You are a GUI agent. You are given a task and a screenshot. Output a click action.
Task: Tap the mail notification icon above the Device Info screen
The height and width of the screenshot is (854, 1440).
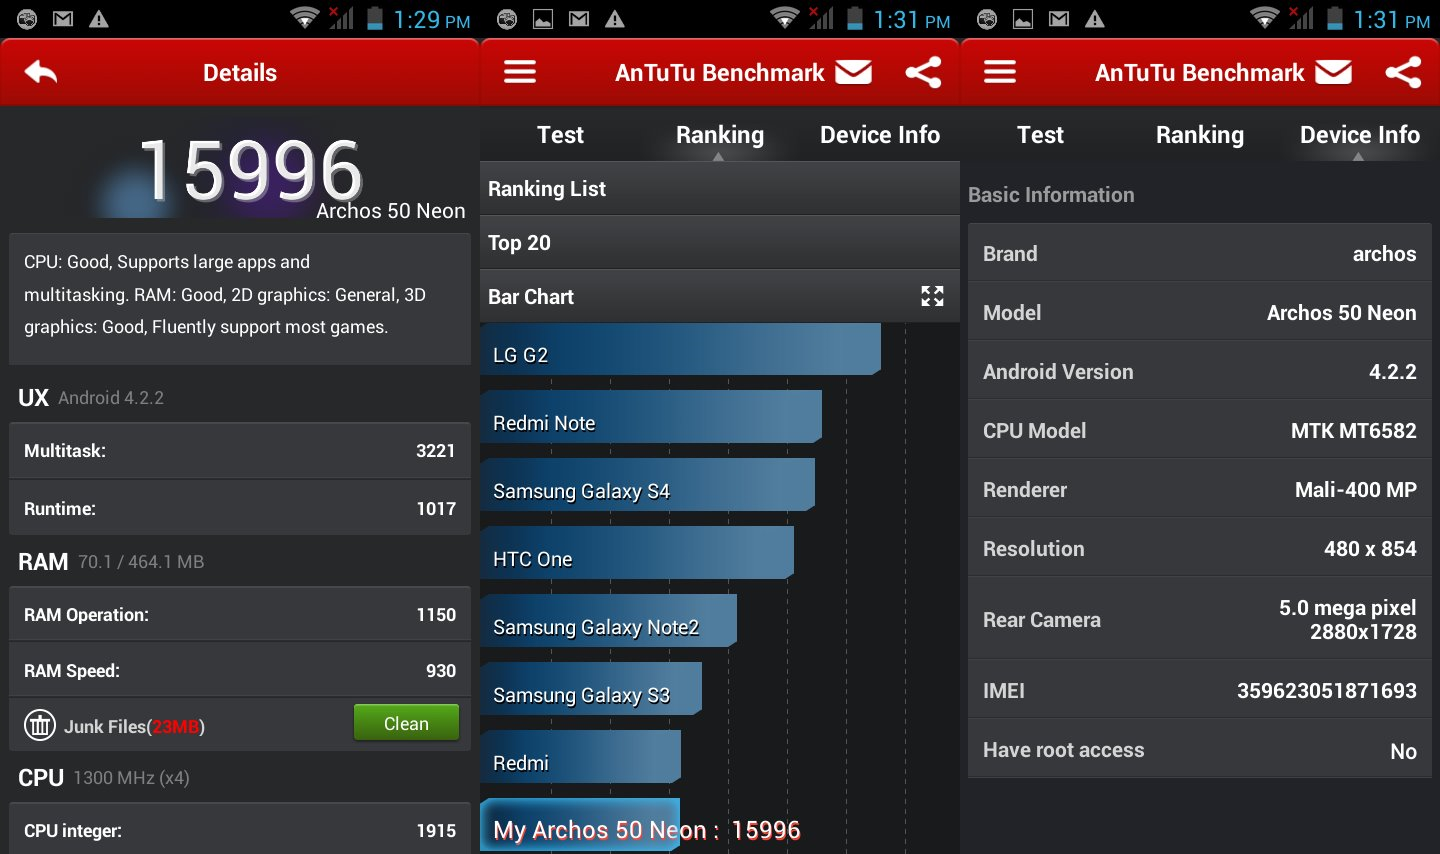[1059, 19]
